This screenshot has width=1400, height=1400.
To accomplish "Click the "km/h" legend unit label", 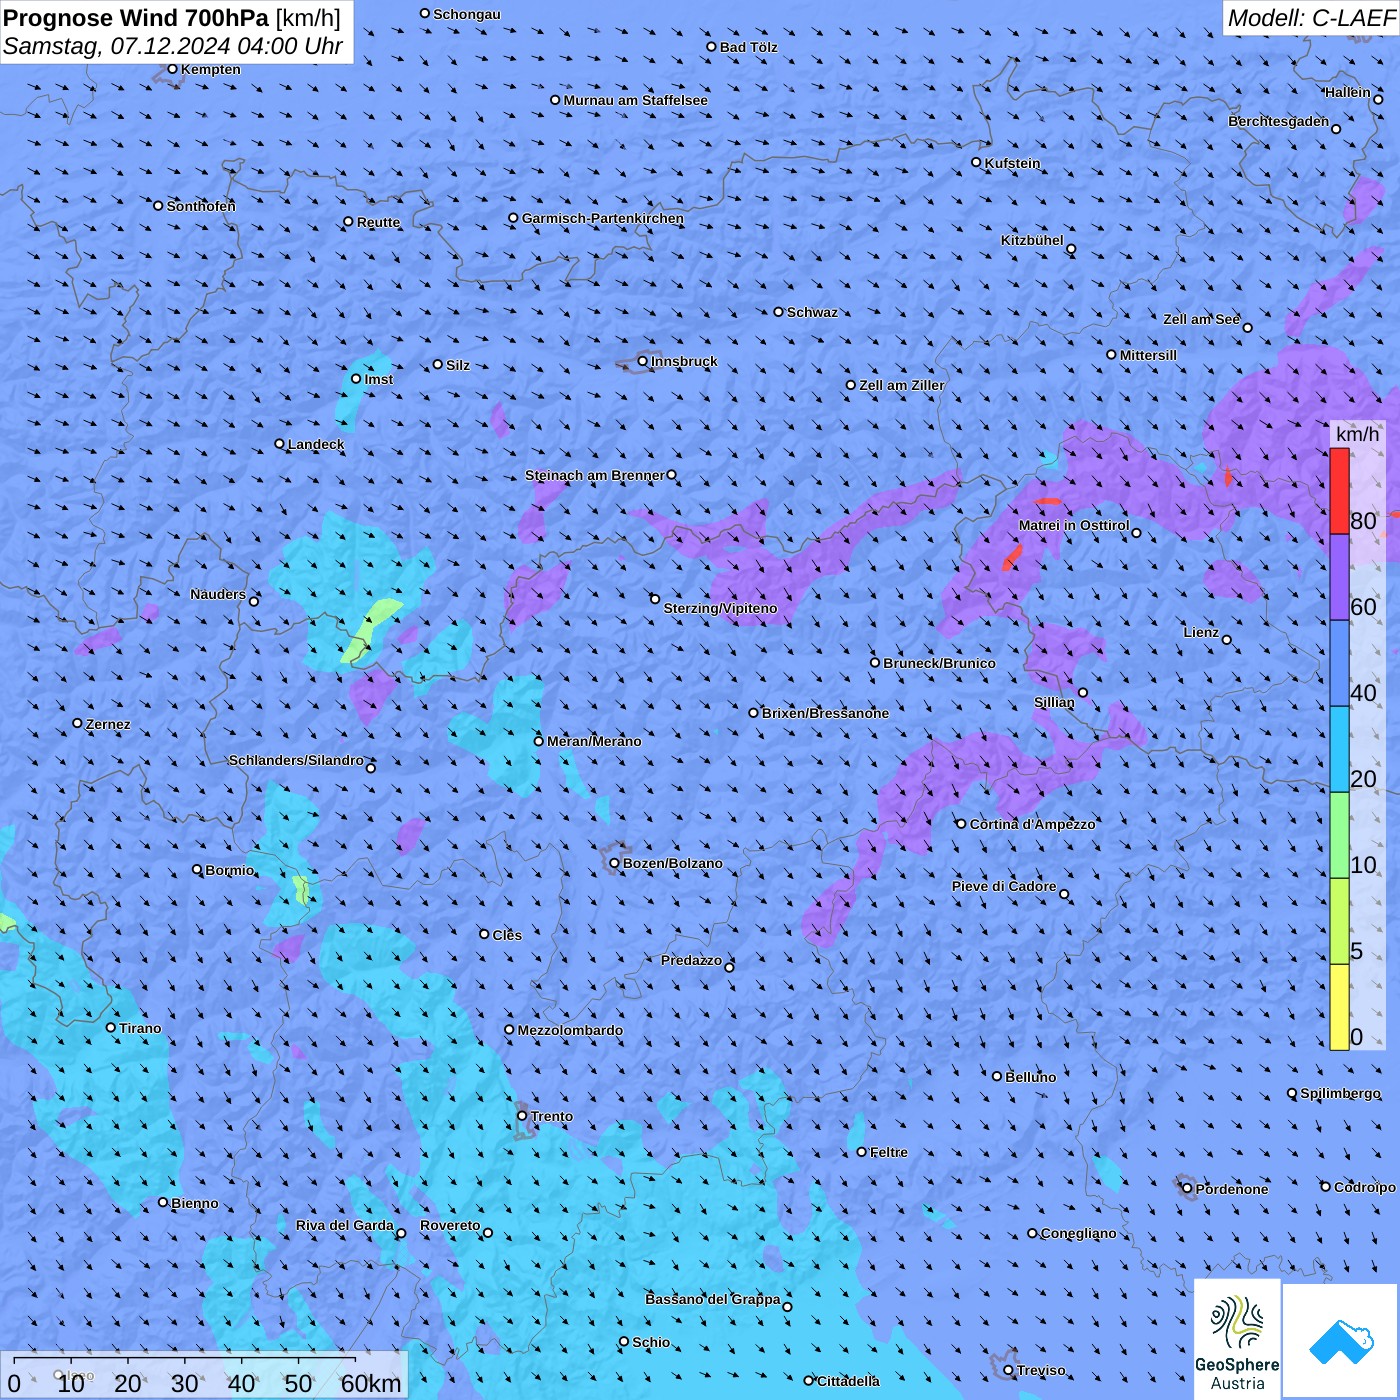I will tap(1357, 434).
